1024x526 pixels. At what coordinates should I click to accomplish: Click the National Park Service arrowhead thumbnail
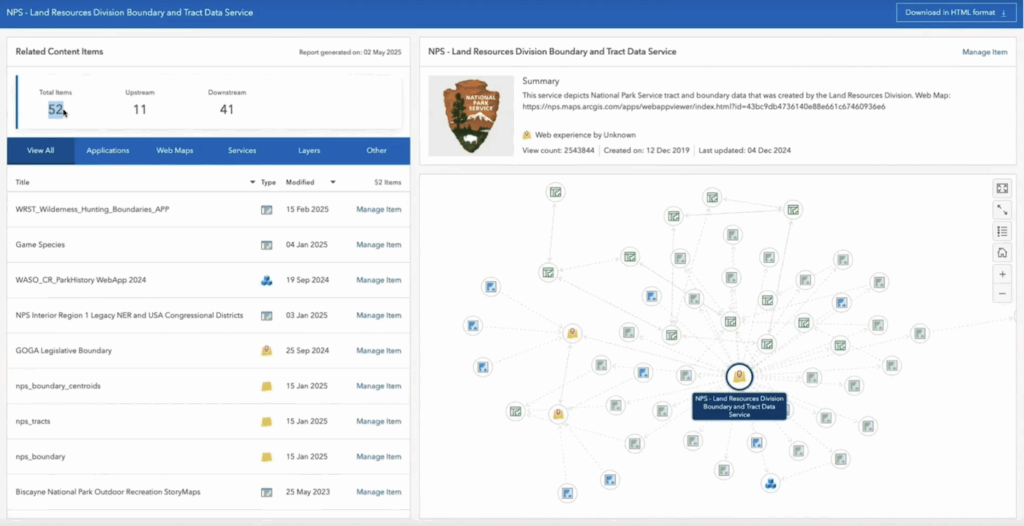471,115
